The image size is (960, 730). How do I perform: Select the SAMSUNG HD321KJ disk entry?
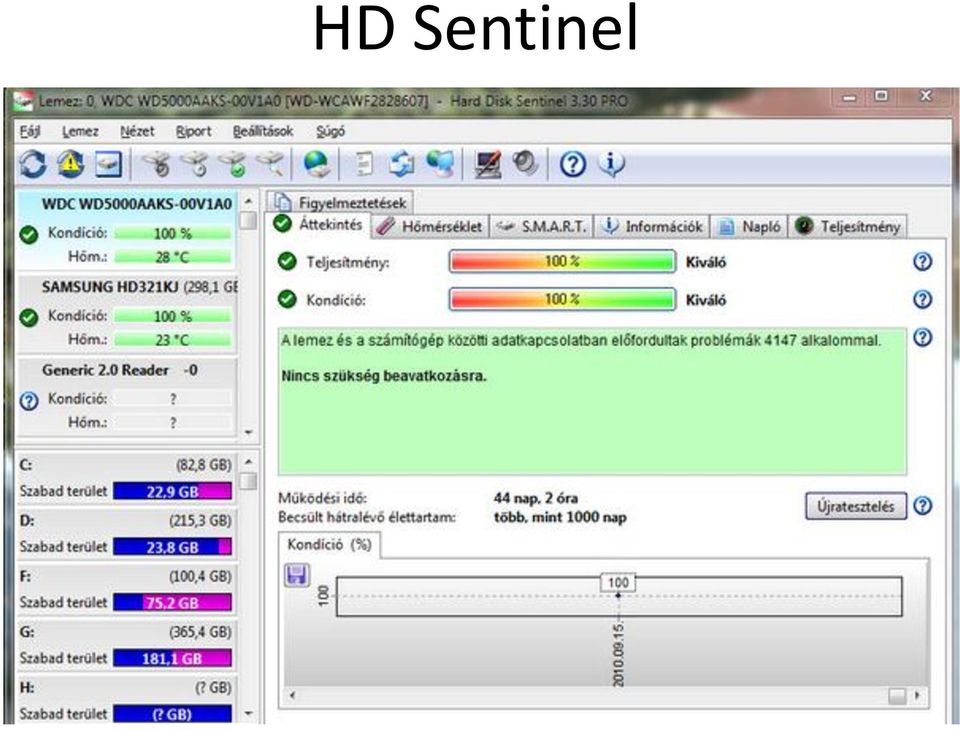tap(126, 313)
